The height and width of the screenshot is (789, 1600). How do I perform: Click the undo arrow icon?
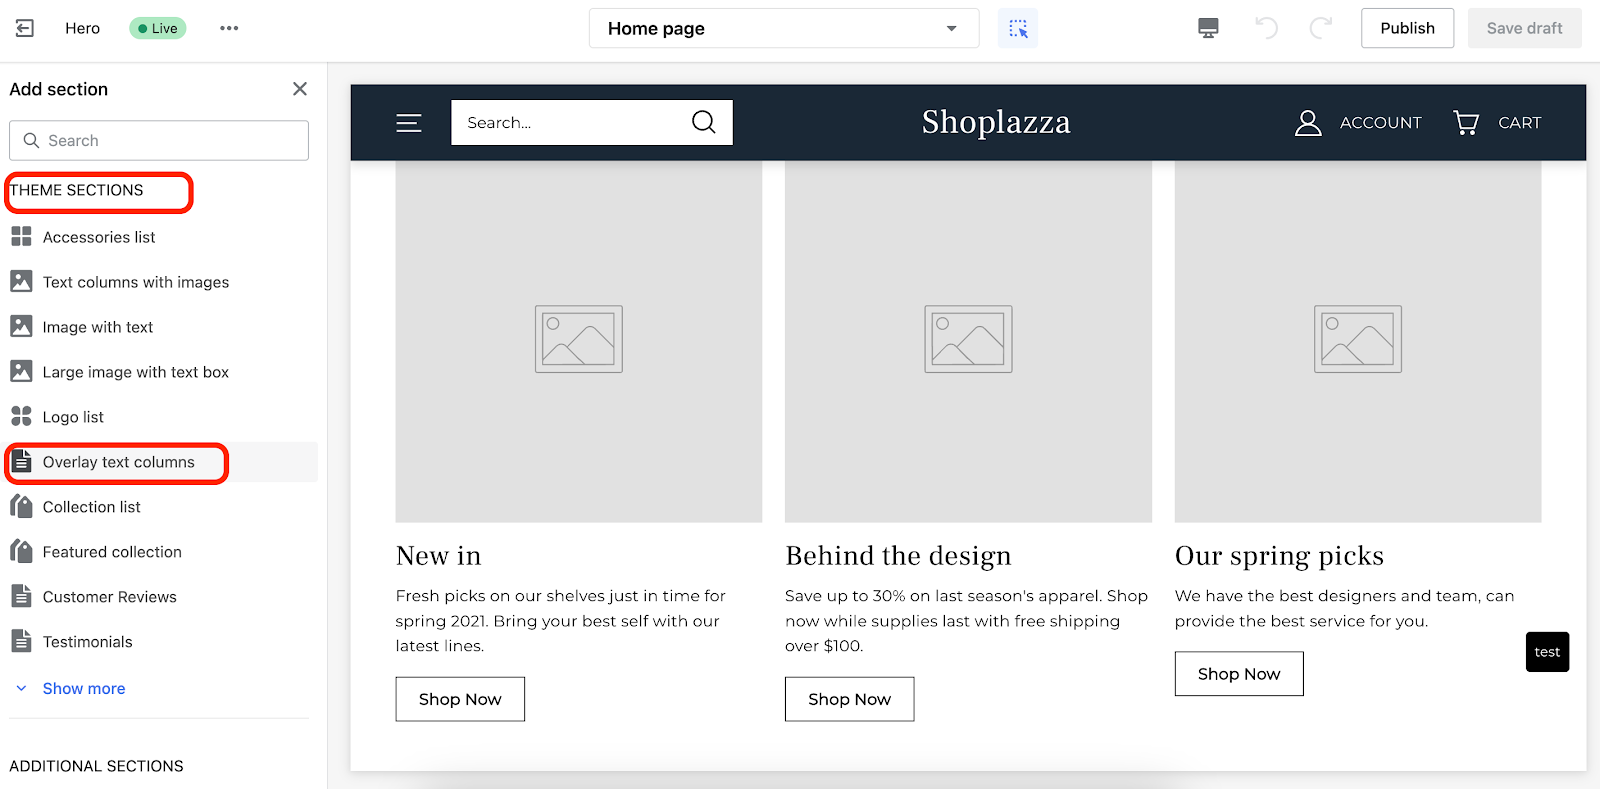click(x=1266, y=28)
